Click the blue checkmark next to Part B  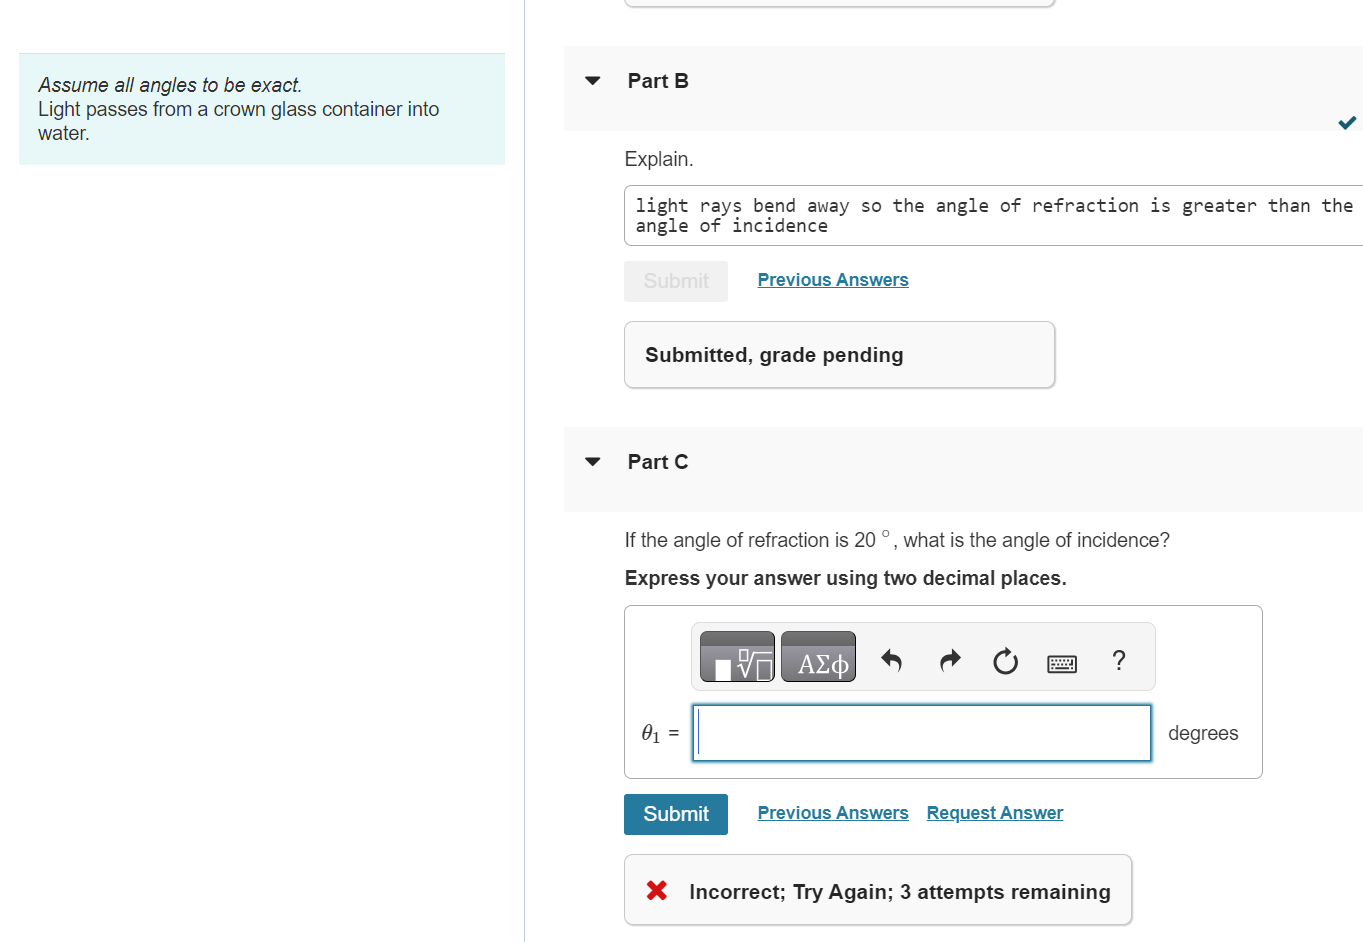coord(1347,122)
